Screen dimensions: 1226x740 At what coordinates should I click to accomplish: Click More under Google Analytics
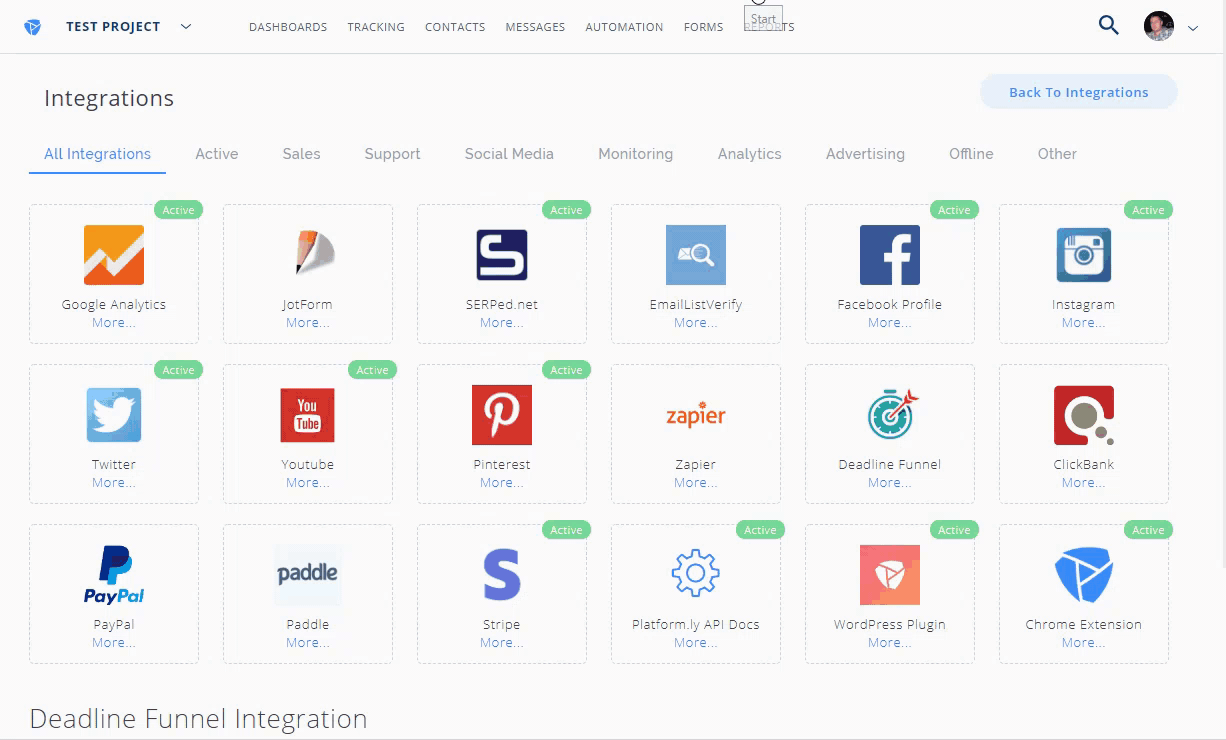tap(114, 323)
